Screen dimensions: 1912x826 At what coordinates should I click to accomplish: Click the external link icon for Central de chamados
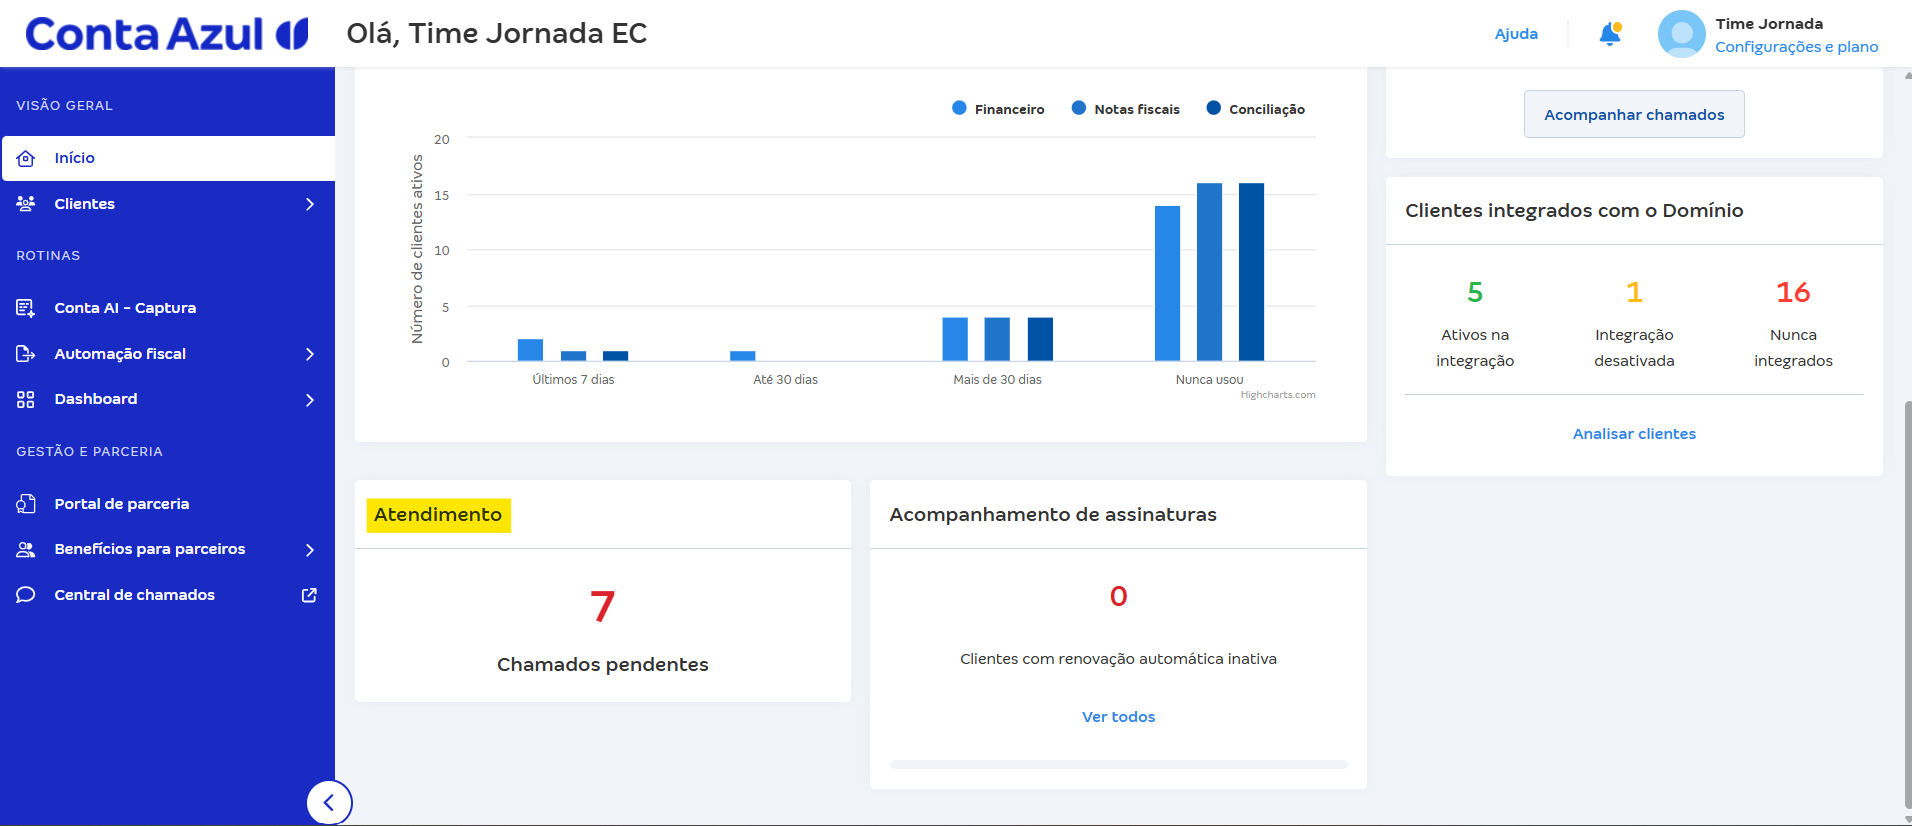(x=309, y=595)
